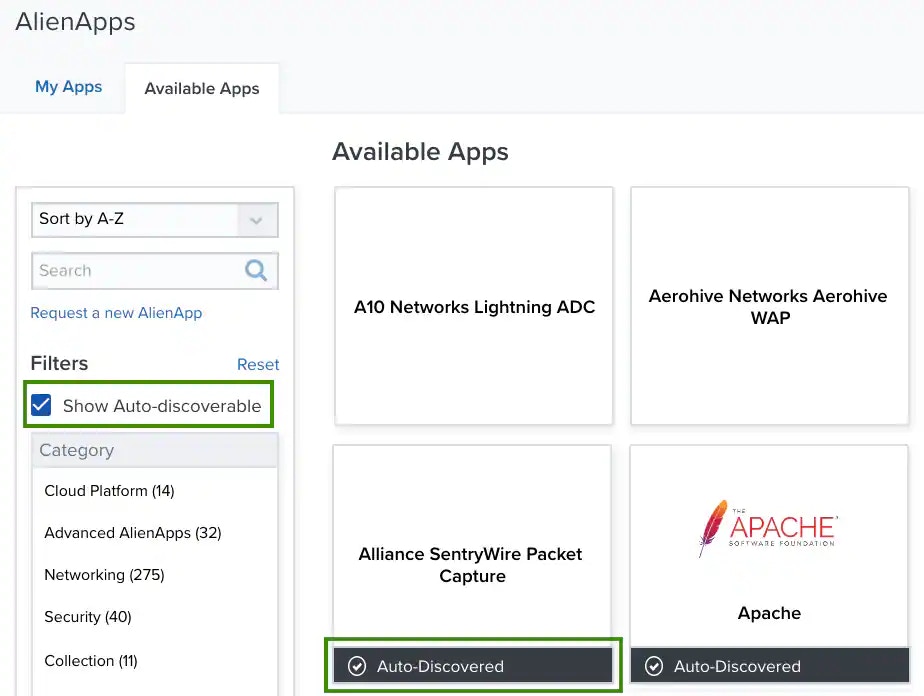The image size is (924, 696).
Task: Switch to the My Apps tab
Action: click(x=68, y=87)
